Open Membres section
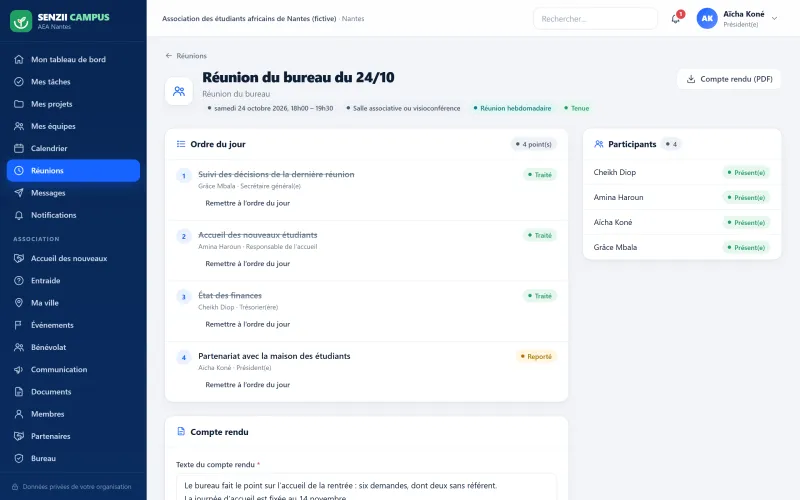The width and height of the screenshot is (800, 500). pyautogui.click(x=73, y=414)
